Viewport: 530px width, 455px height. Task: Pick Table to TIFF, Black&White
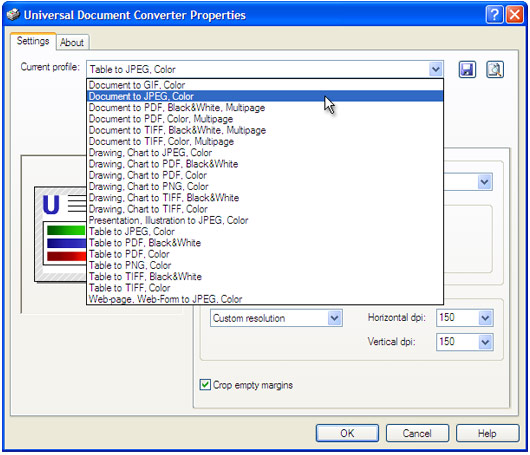[x=265, y=277]
